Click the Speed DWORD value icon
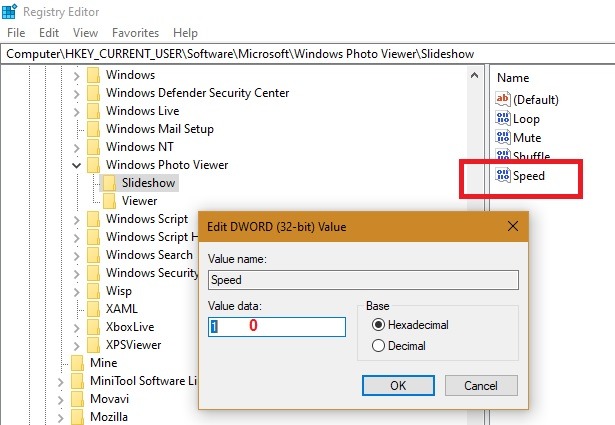This screenshot has width=615, height=425. pyautogui.click(x=503, y=175)
